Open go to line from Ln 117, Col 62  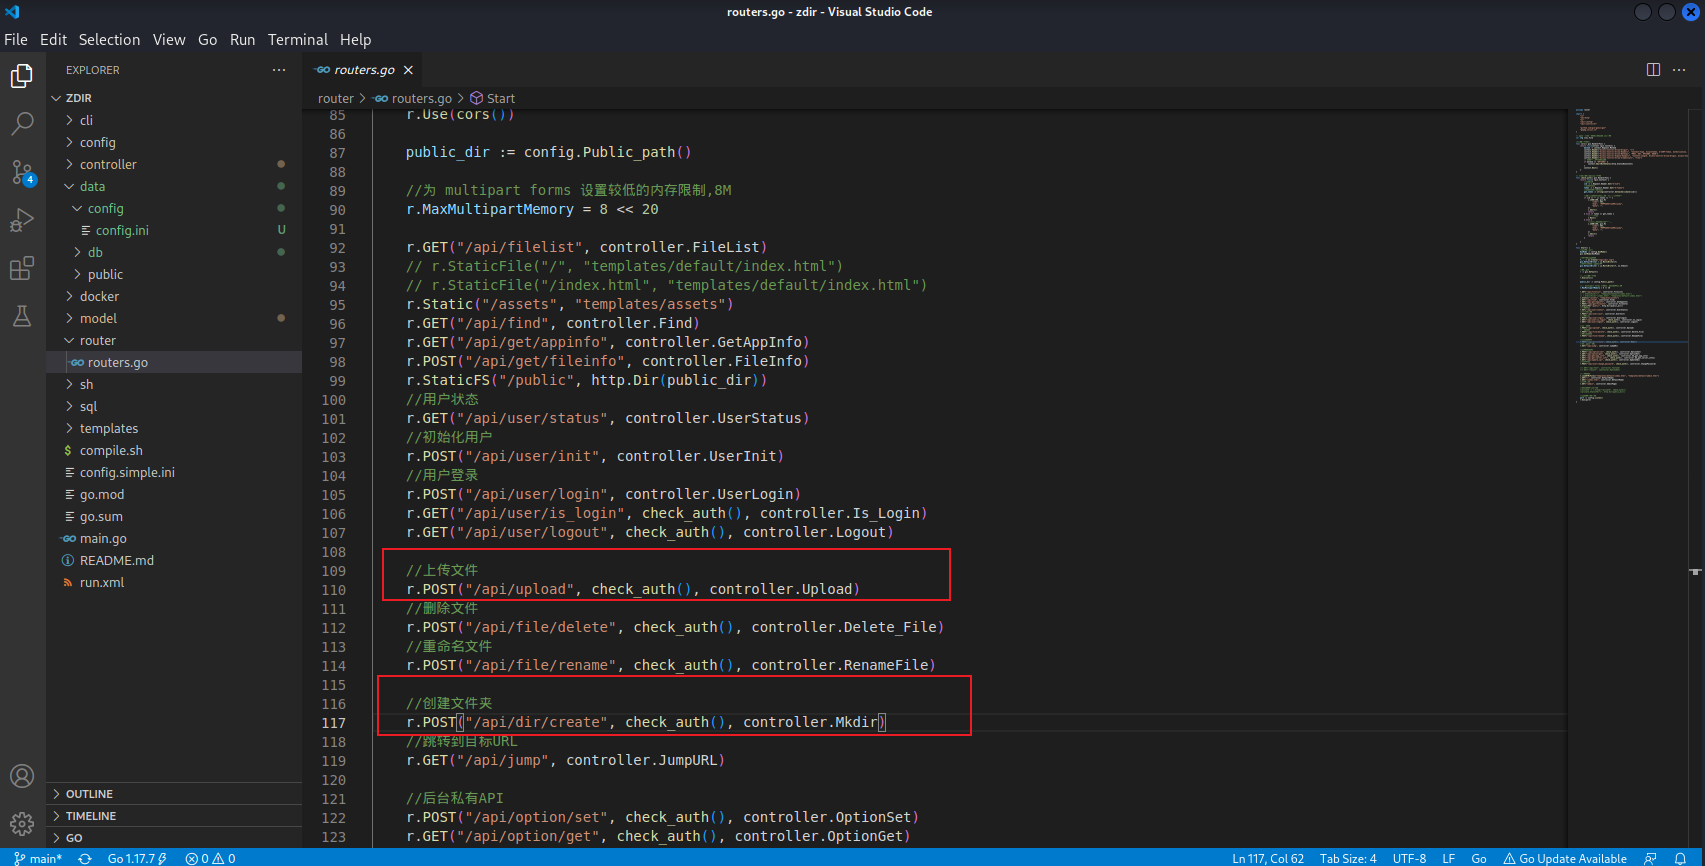tap(1268, 858)
